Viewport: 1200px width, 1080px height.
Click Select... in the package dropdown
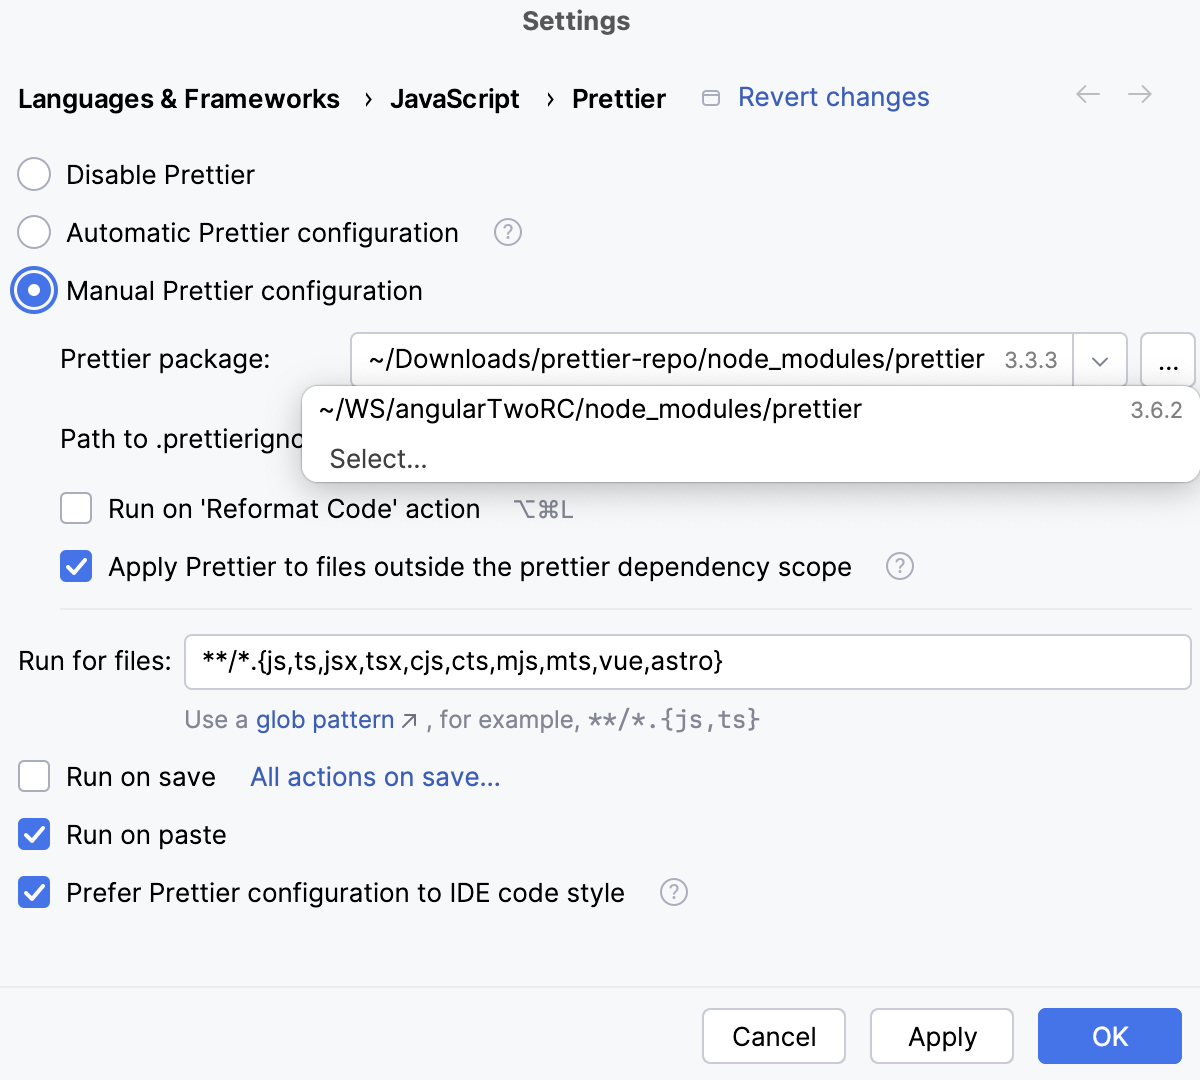click(378, 458)
